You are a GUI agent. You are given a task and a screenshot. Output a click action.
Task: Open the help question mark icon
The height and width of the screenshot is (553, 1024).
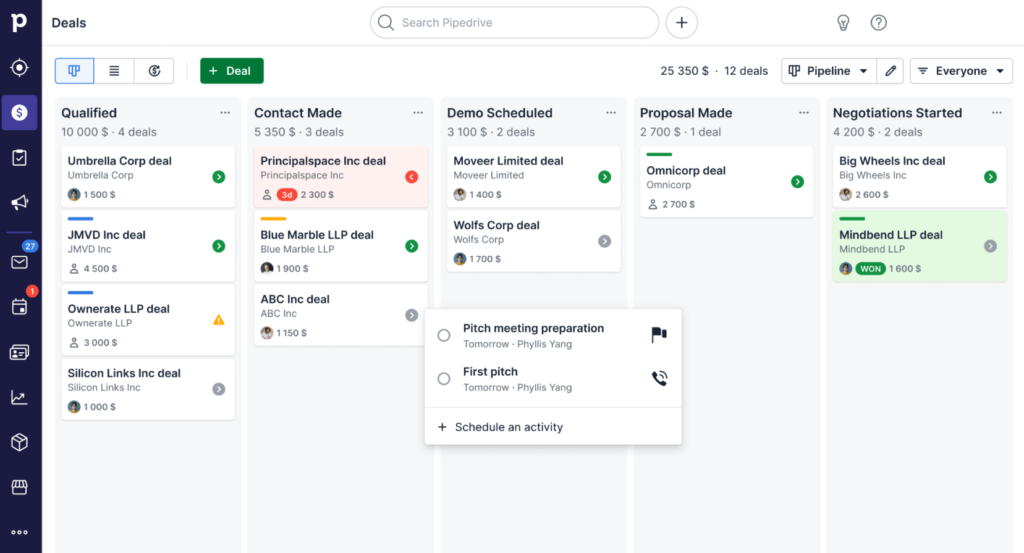[x=878, y=23]
